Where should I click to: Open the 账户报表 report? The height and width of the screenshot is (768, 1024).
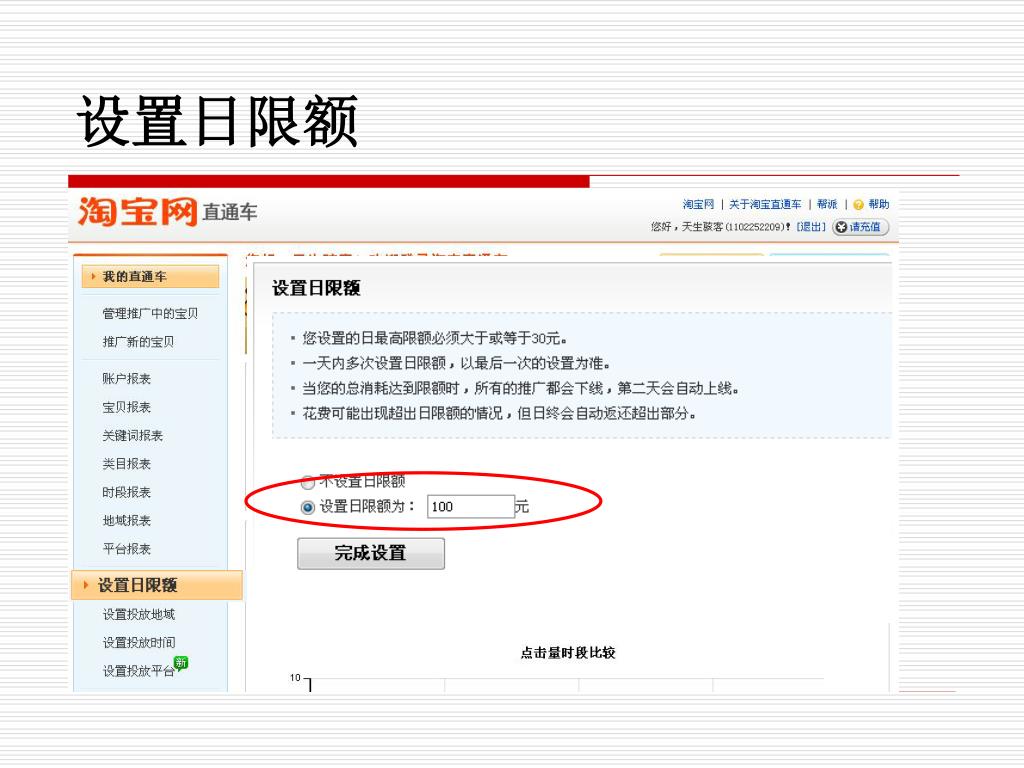coord(126,379)
